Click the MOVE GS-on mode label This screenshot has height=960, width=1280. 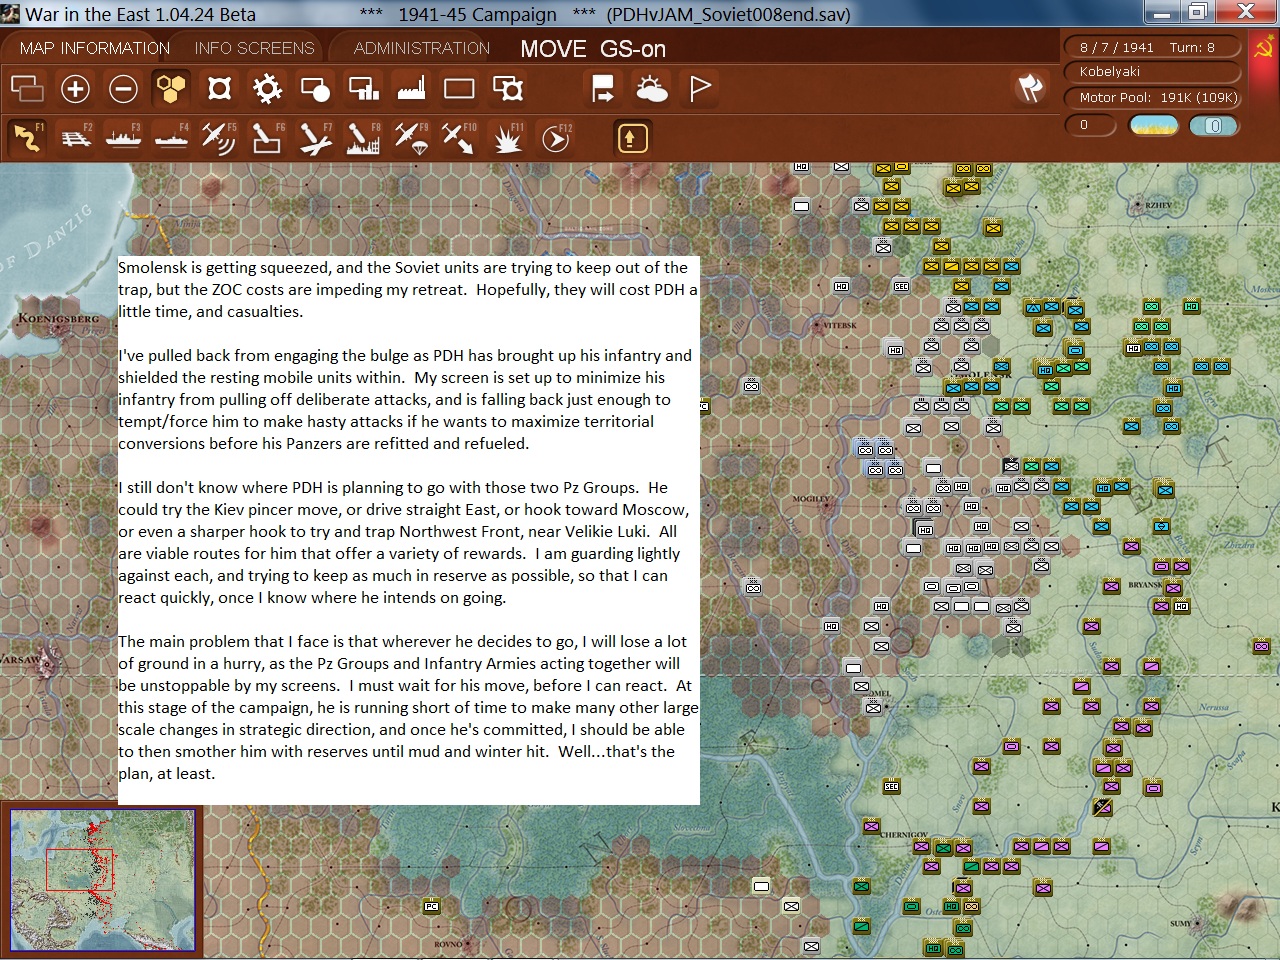tap(593, 49)
